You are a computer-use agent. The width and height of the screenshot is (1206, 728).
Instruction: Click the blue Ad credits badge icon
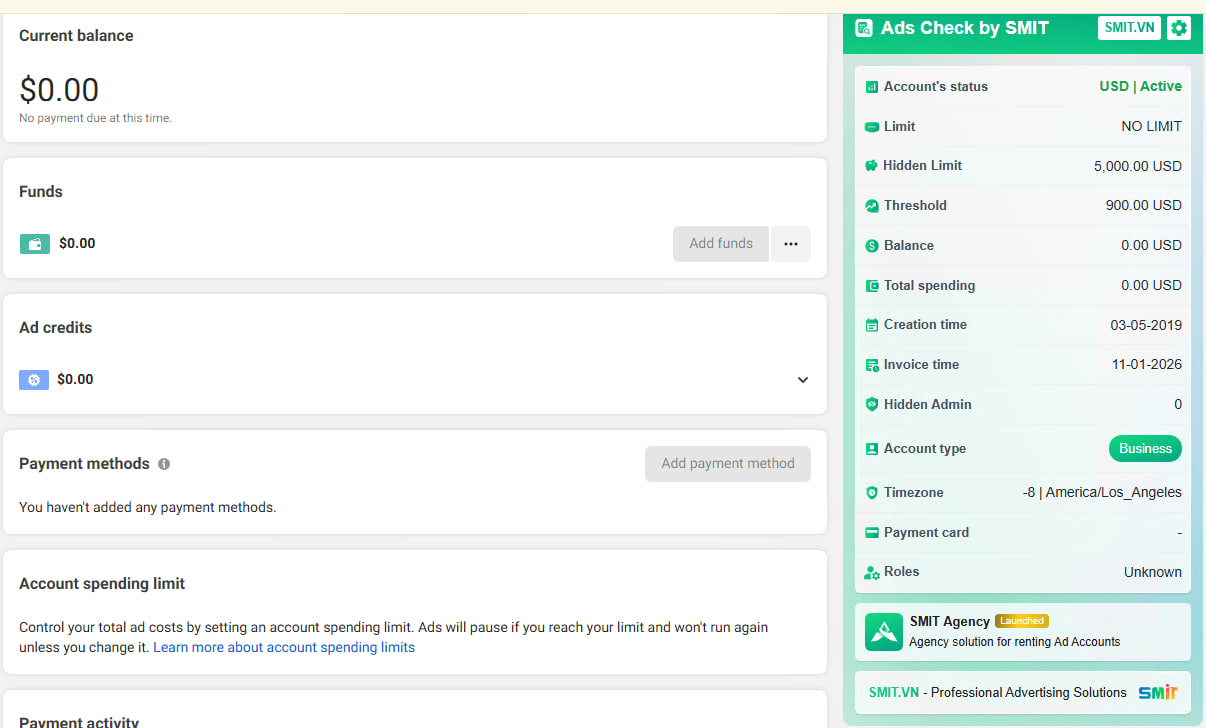click(34, 380)
